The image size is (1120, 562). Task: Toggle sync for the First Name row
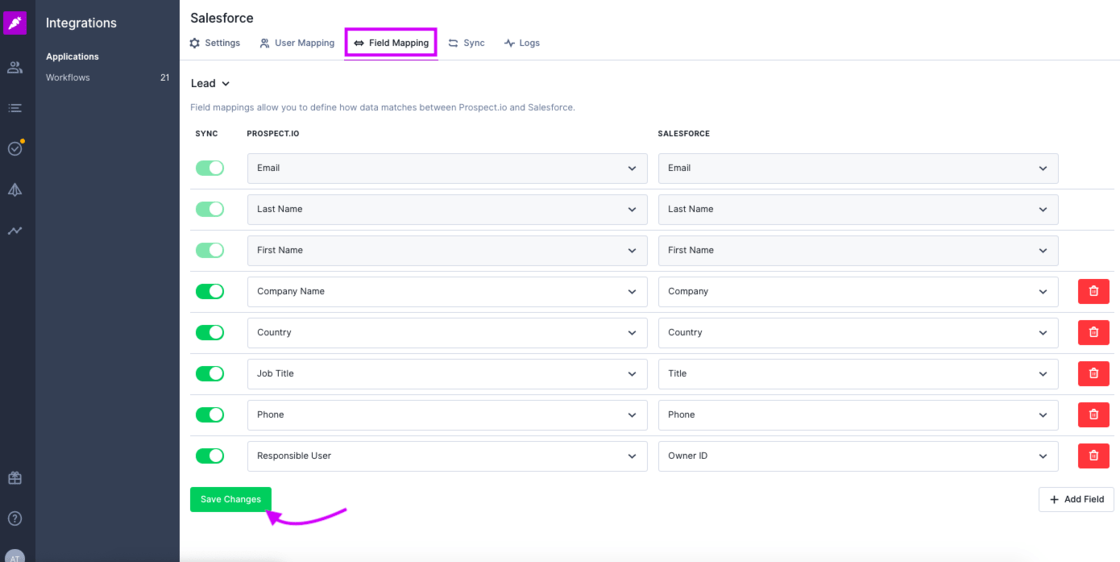[210, 250]
